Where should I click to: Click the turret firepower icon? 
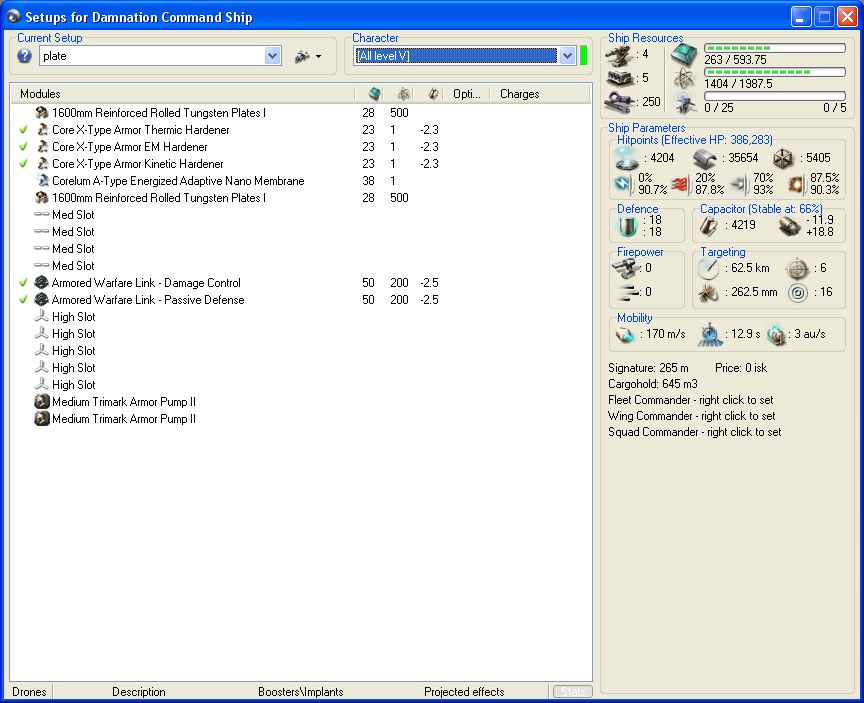click(625, 268)
